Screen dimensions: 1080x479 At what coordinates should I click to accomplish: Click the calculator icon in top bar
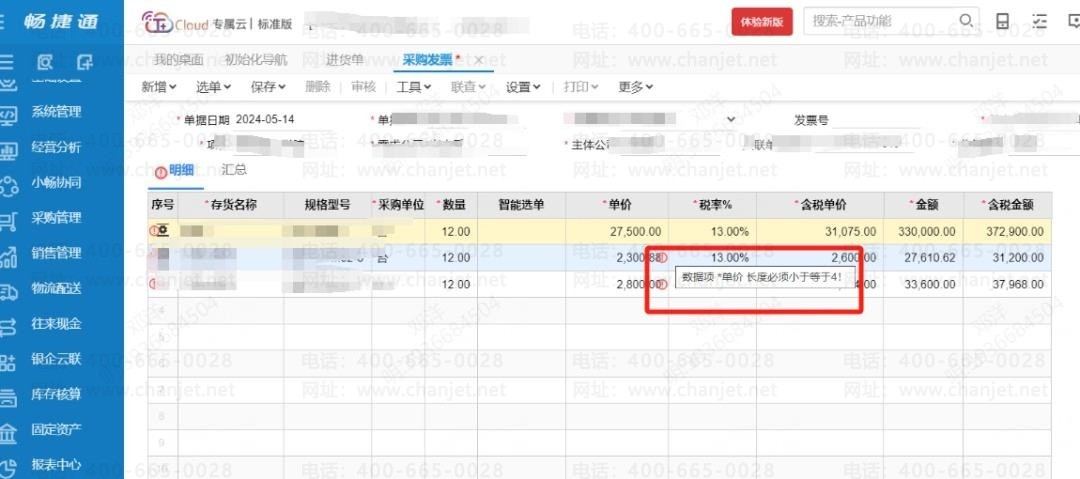1003,21
